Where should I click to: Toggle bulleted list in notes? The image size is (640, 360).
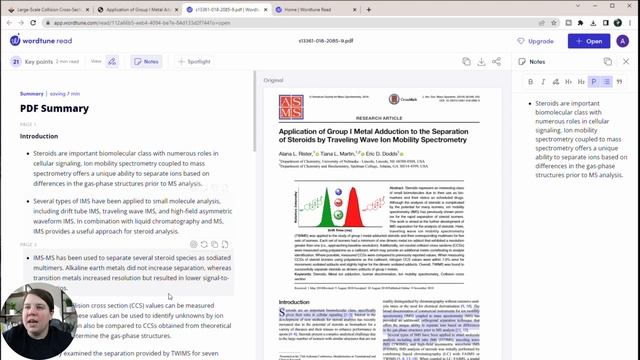pos(607,82)
